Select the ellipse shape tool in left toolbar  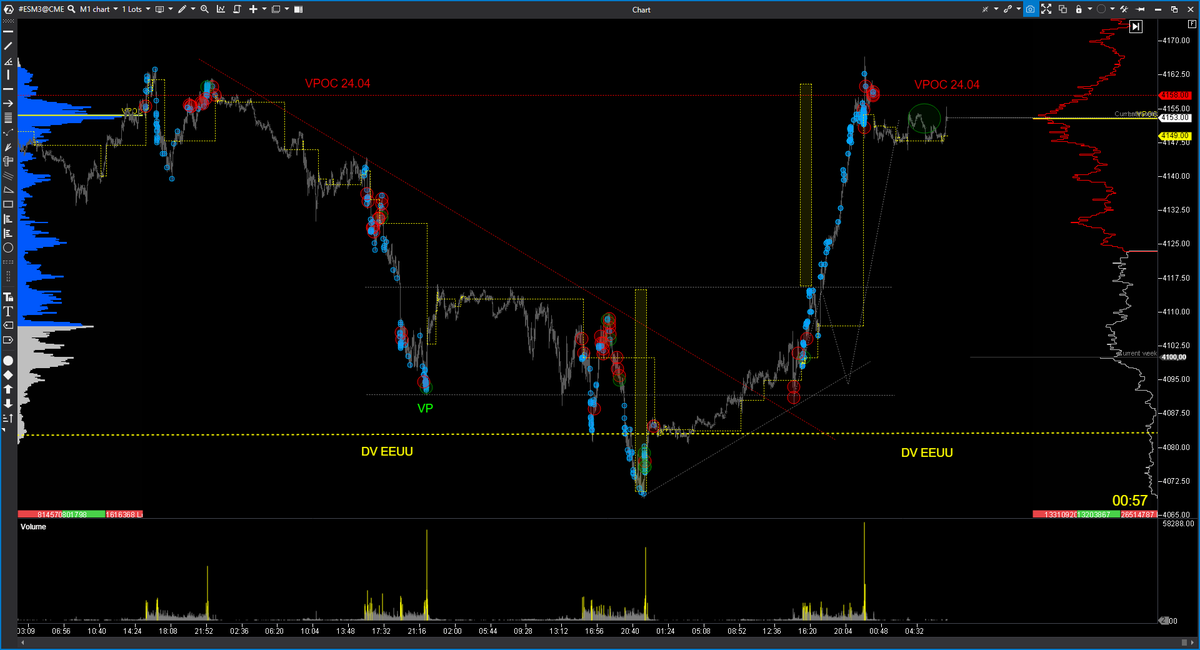click(x=8, y=247)
